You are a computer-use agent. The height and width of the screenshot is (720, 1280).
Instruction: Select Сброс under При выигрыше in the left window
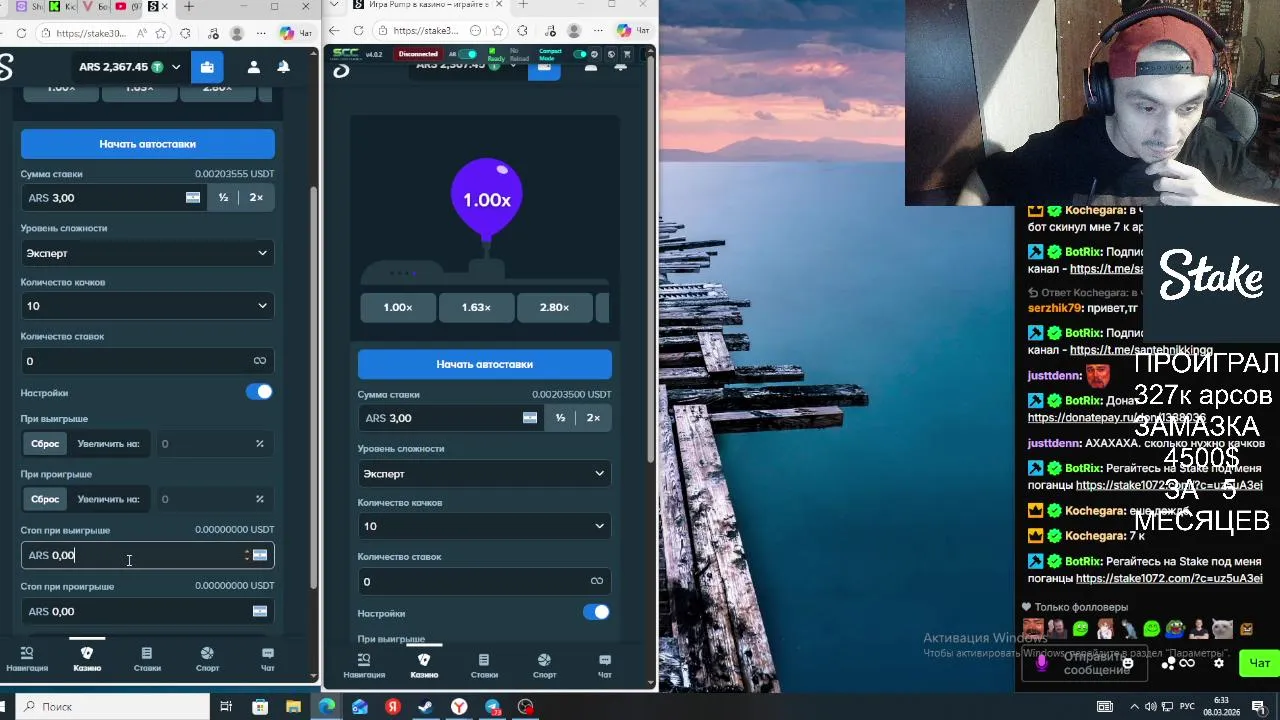(x=45, y=443)
